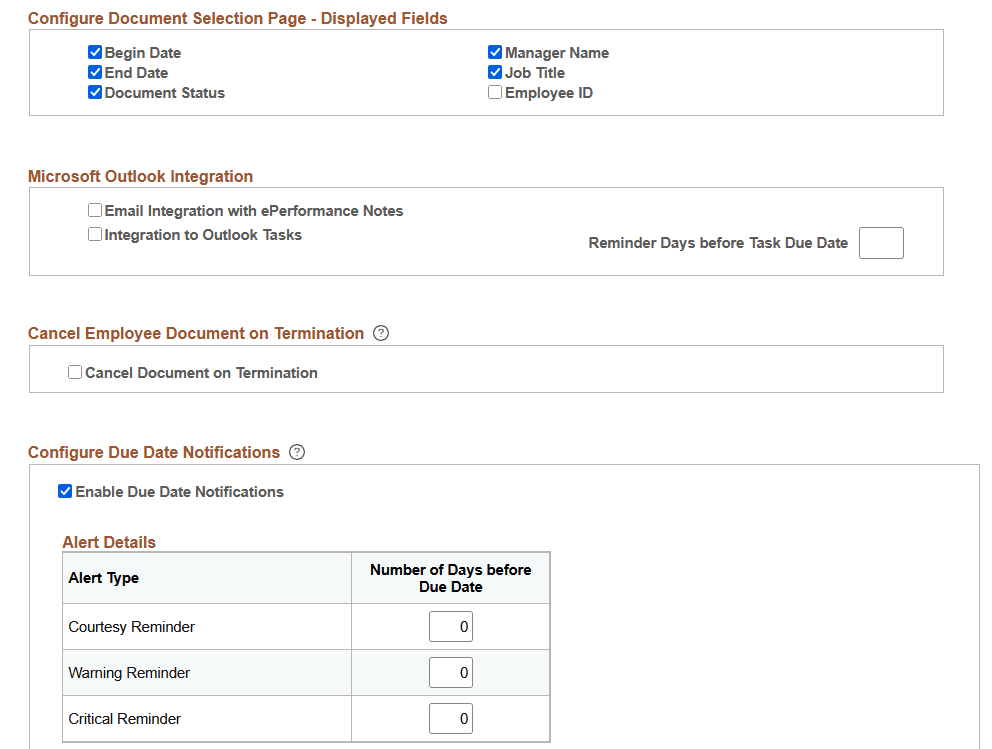Screen dimensions: 992x749
Task: Open the Configure Due Date Notifications help icon
Action: [297, 452]
